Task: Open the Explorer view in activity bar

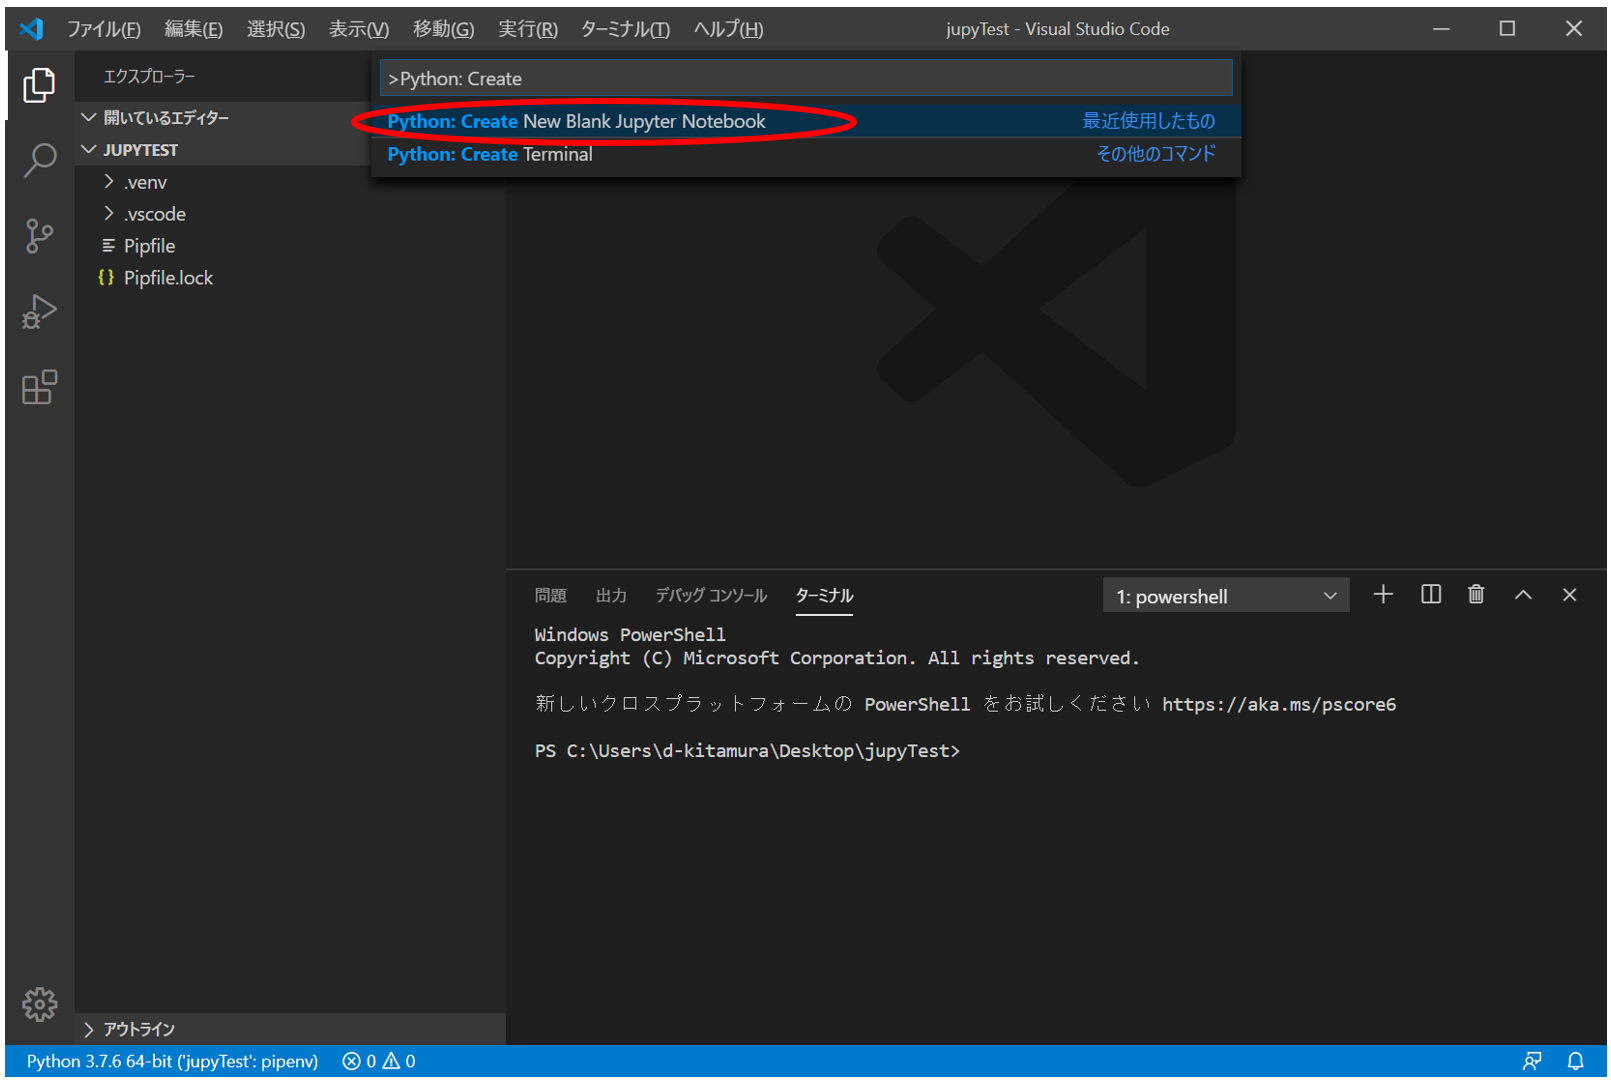Action: (39, 85)
